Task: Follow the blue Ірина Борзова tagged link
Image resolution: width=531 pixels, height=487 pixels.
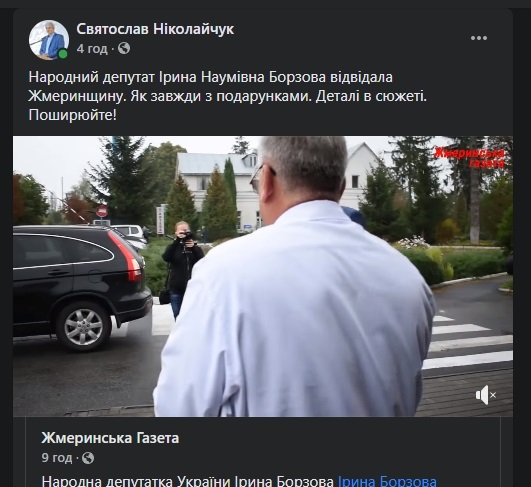Action: (x=387, y=481)
